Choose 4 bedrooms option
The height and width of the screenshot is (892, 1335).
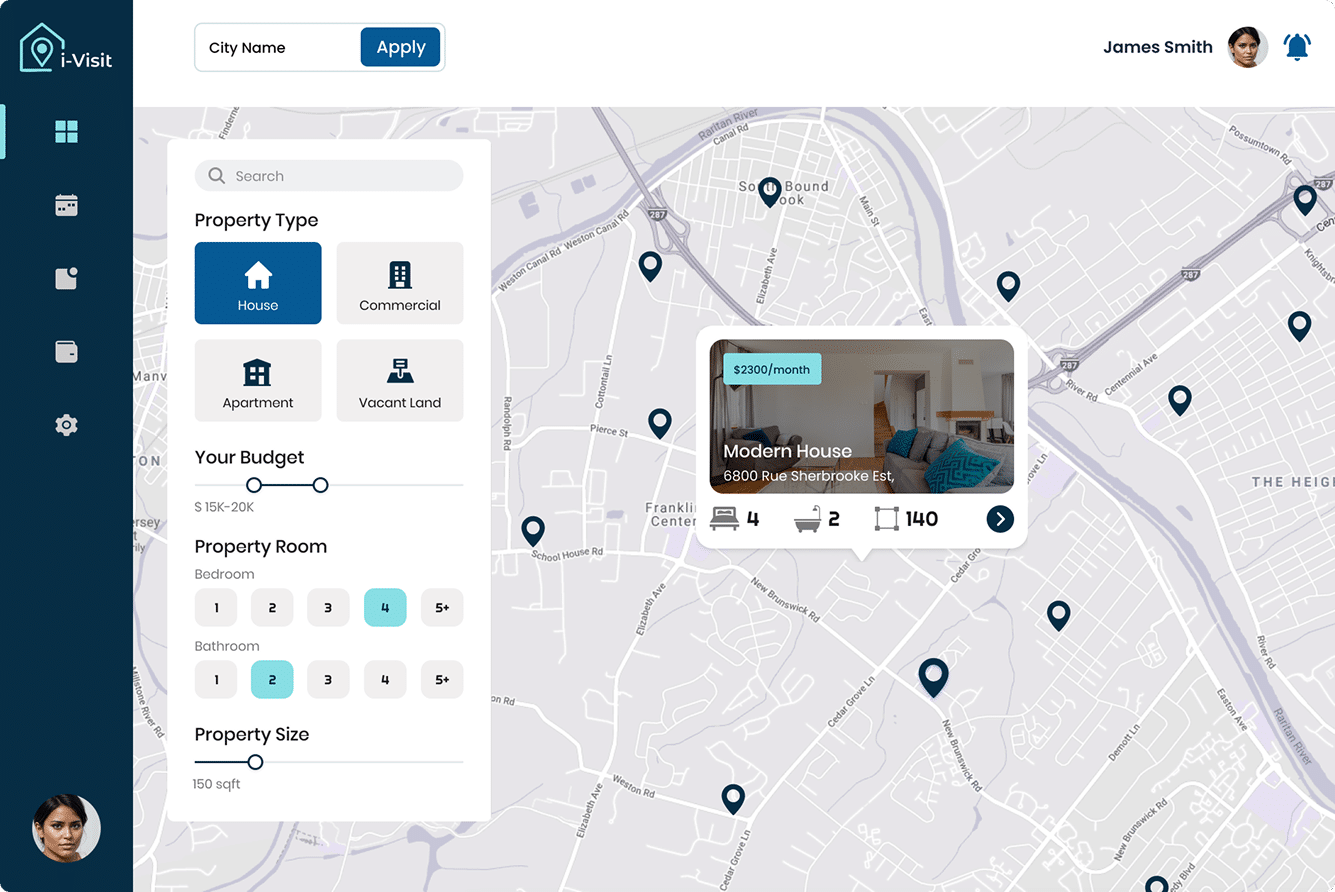pos(385,608)
